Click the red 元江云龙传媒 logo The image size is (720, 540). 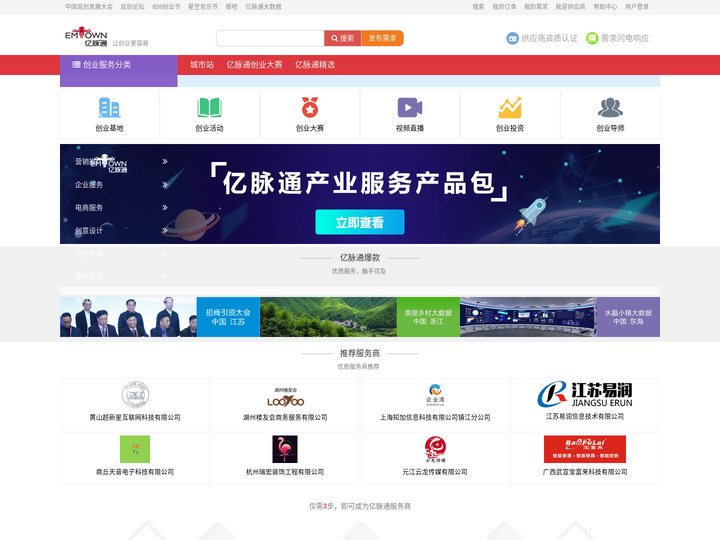435,449
